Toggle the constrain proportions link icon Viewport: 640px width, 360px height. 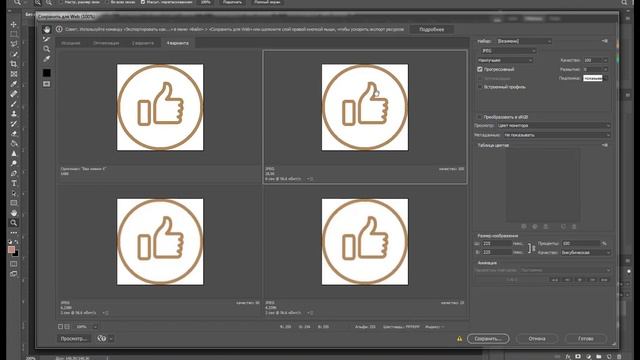pos(533,248)
